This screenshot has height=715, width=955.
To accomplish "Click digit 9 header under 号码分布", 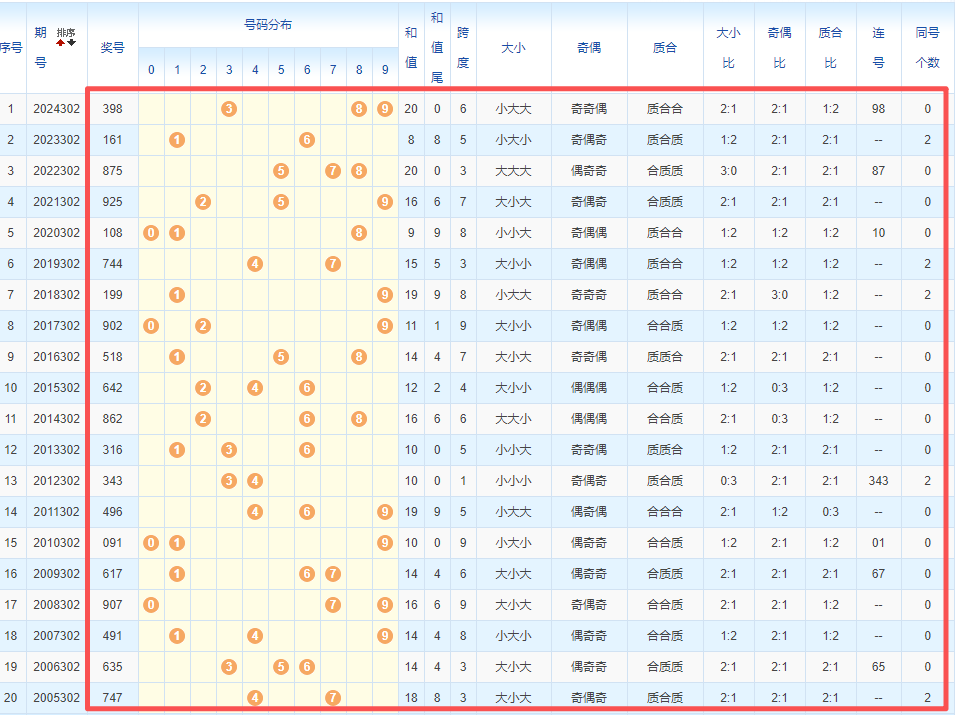I will click(385, 70).
